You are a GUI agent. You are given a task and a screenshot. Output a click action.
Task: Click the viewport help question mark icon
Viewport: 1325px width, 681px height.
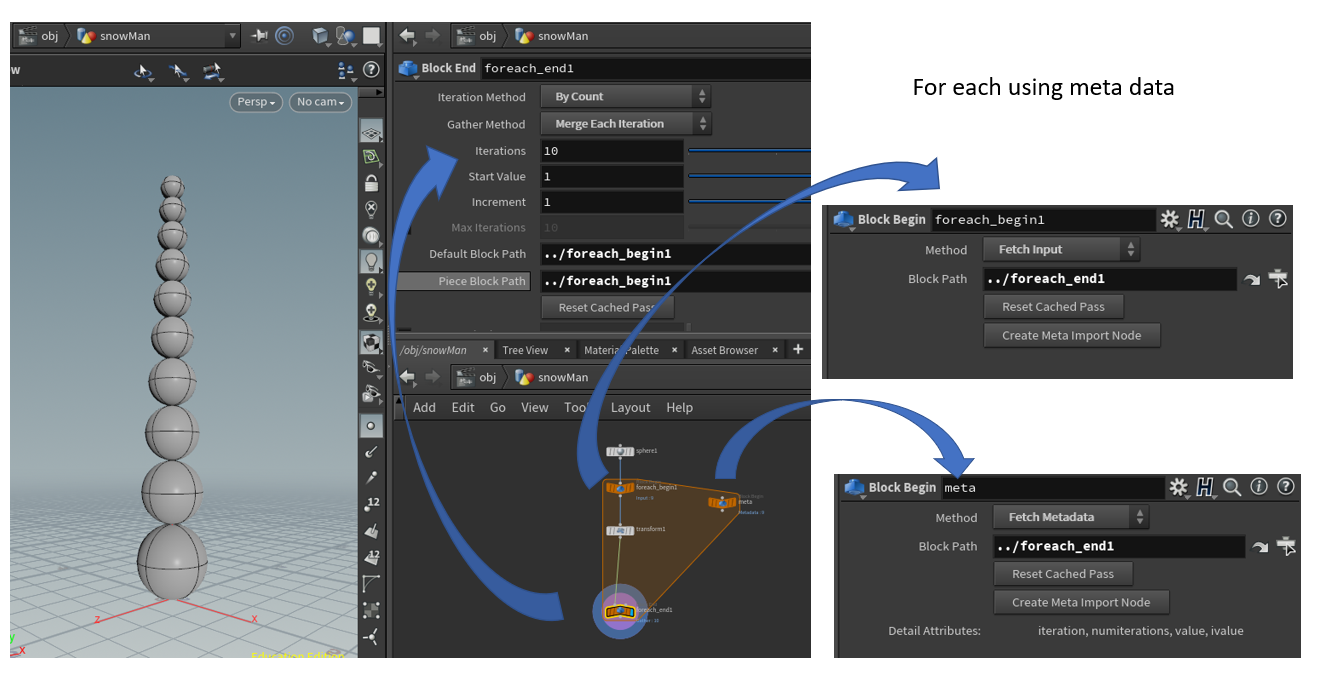[371, 70]
